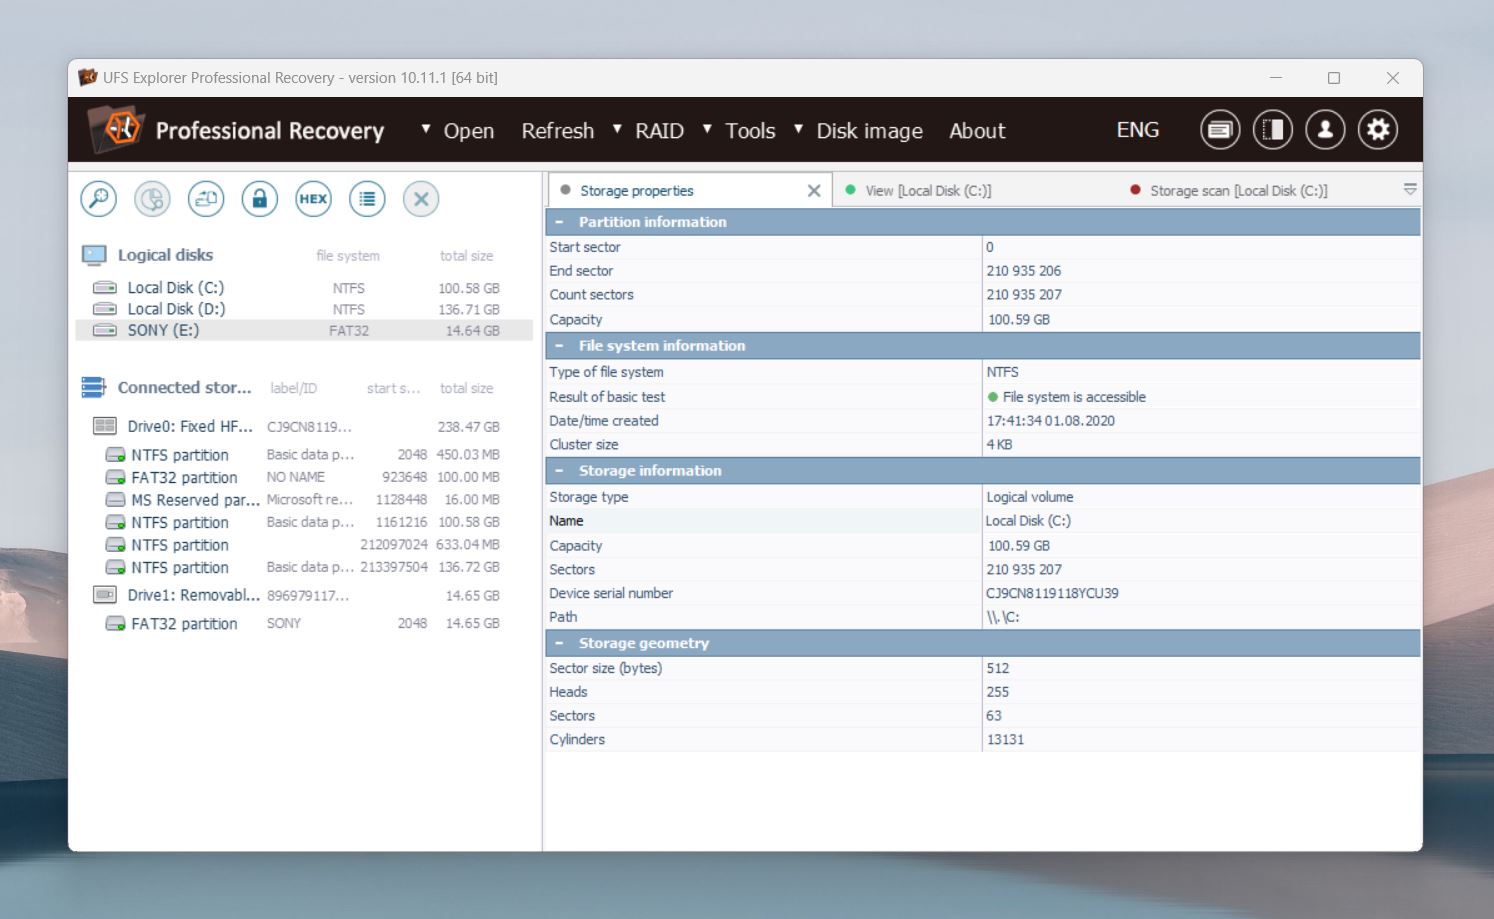This screenshot has width=1494, height=919.
Task: Click the Drive0 fixed disk icon
Action: click(104, 426)
